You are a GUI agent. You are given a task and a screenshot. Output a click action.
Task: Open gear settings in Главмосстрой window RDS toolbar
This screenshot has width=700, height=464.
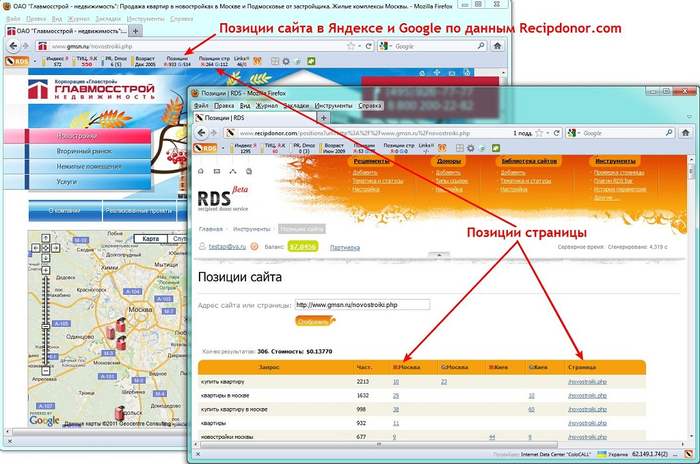(286, 61)
